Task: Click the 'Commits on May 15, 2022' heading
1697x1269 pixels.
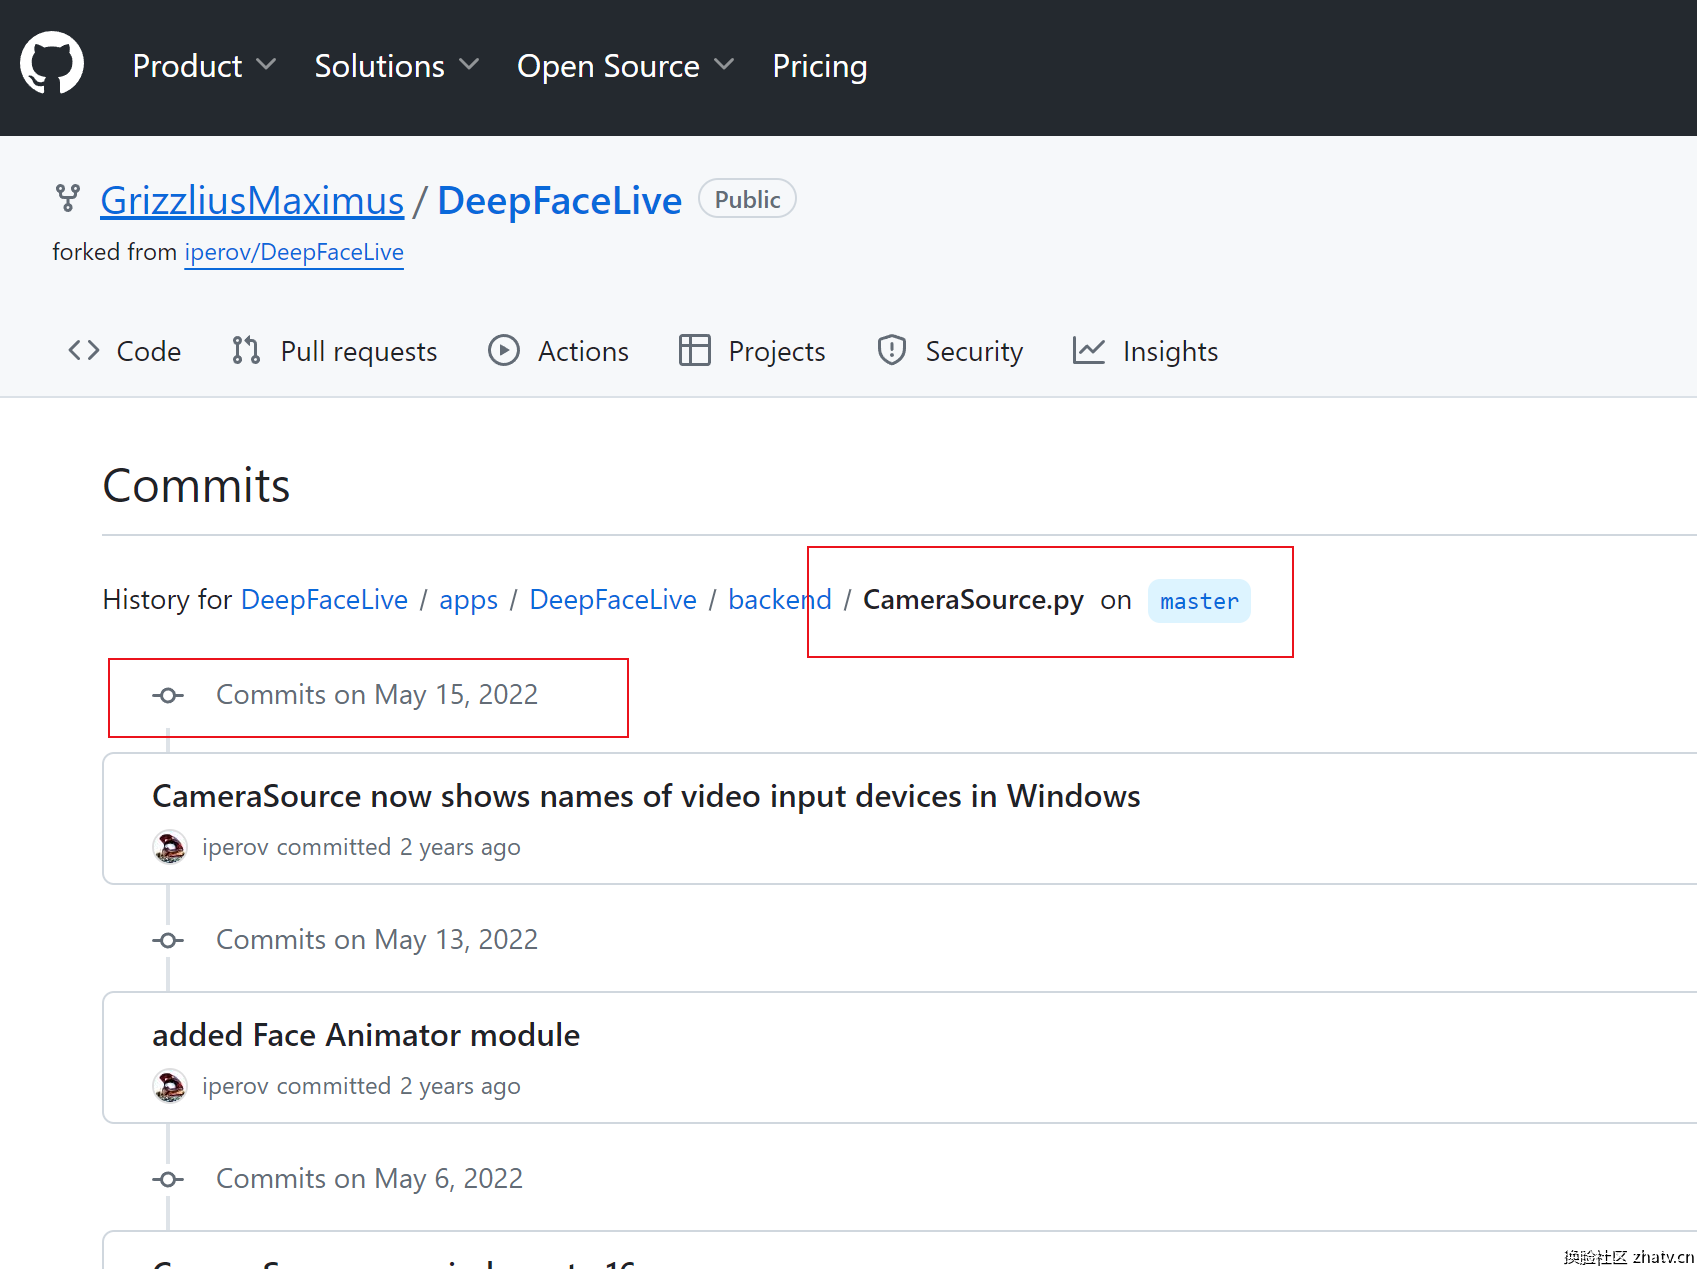Action: 377,694
